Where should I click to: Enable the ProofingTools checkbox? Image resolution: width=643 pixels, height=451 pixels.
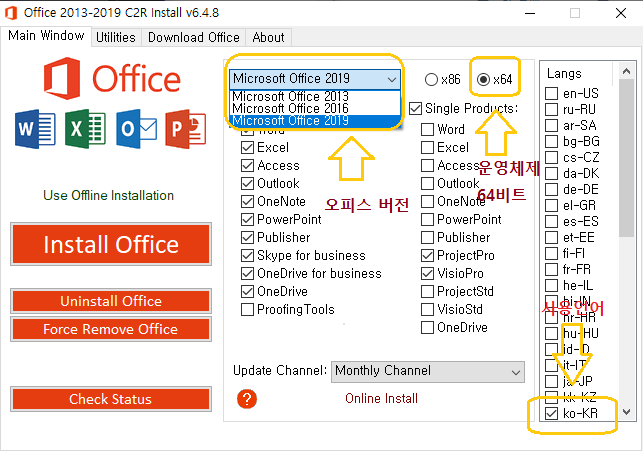pyautogui.click(x=247, y=310)
